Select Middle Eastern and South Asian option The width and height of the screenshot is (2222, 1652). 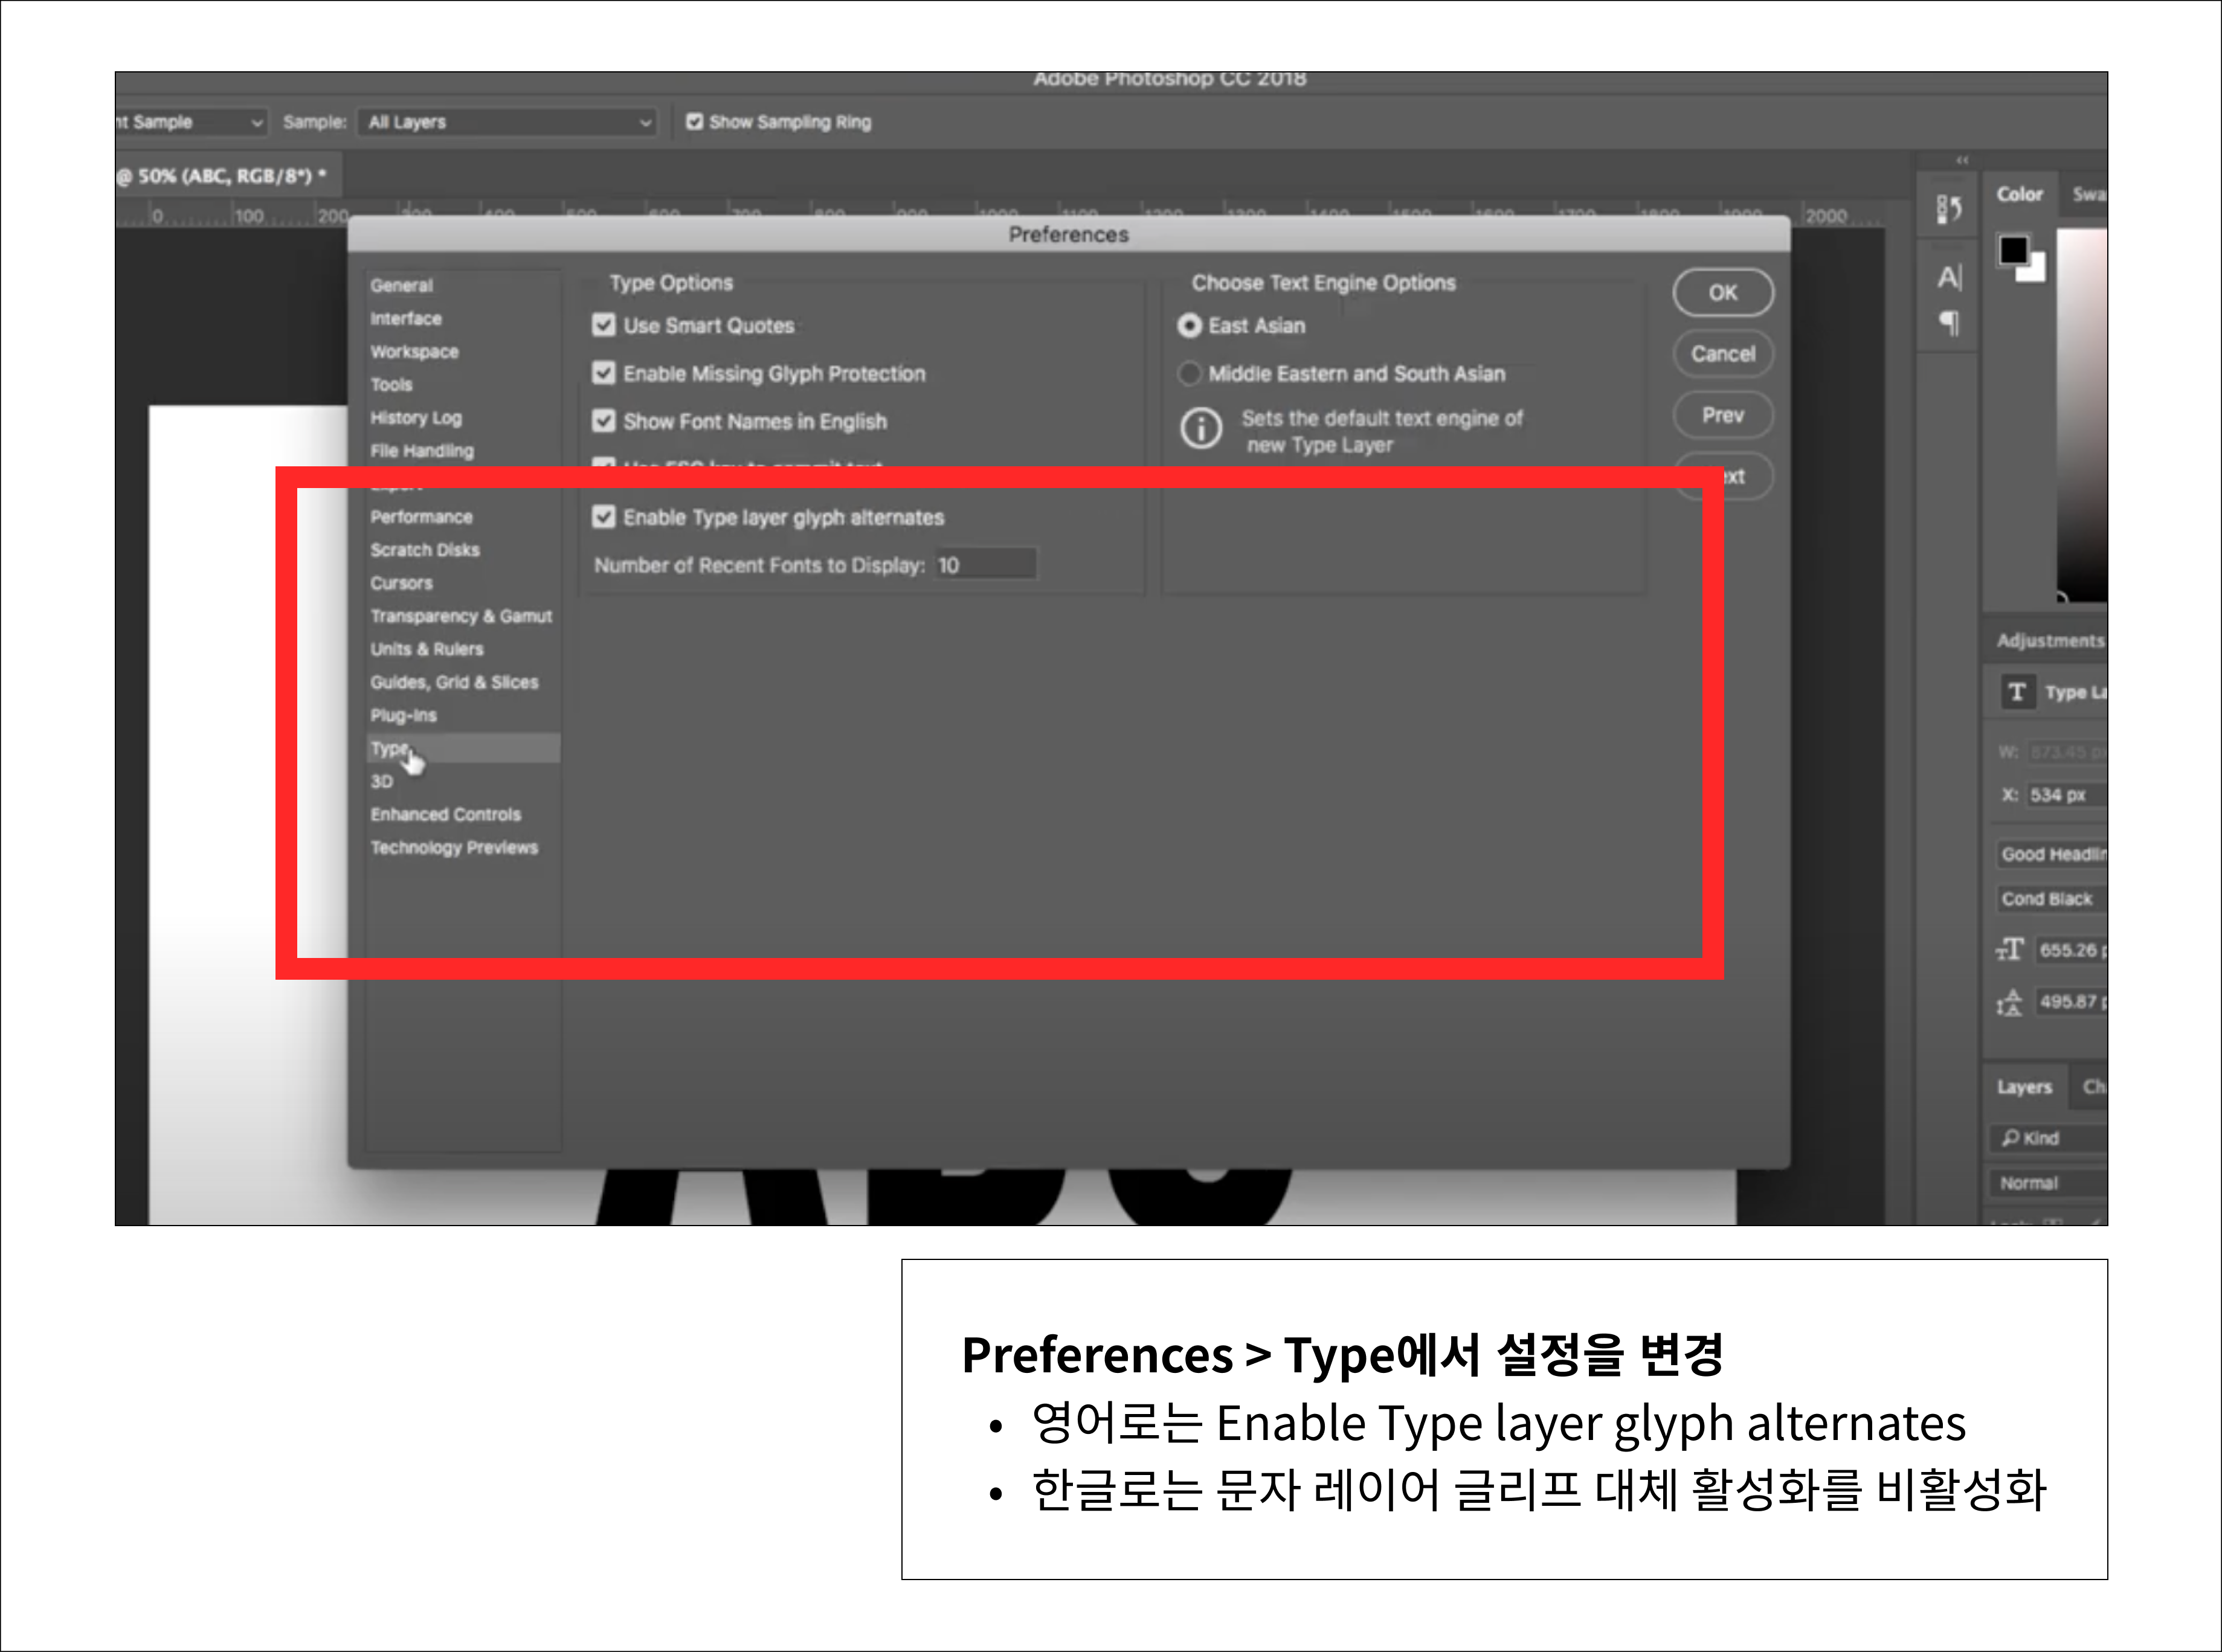coord(1189,373)
